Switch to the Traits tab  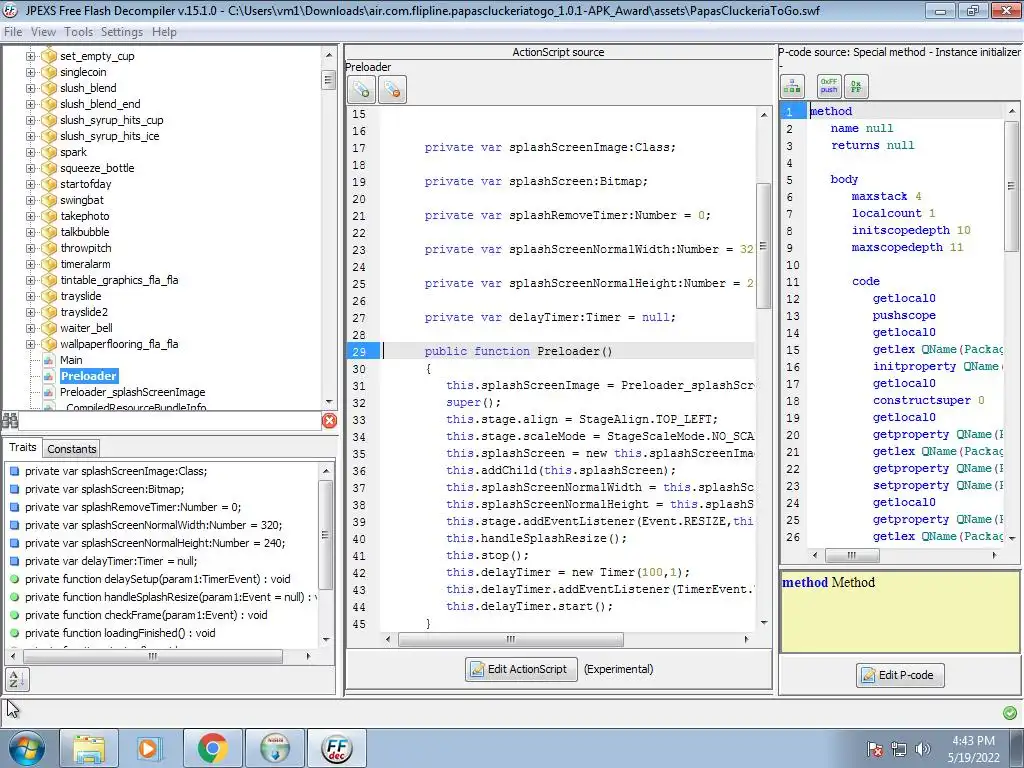pyautogui.click(x=22, y=447)
